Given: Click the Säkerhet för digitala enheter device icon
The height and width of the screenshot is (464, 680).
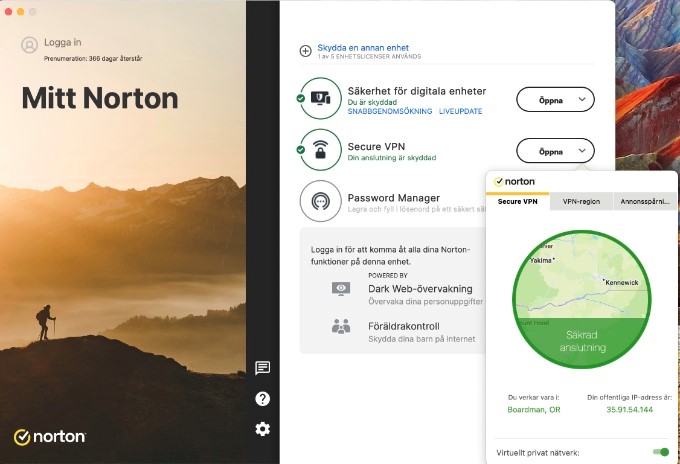Looking at the screenshot, I should point(320,98).
